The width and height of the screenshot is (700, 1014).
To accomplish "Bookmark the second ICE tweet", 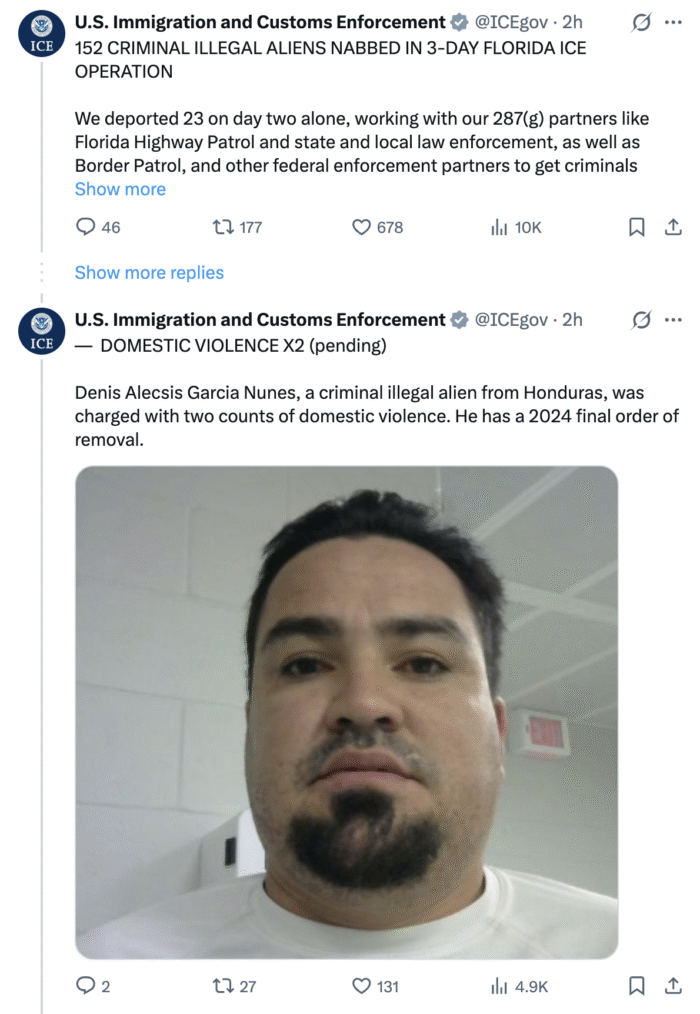I will (637, 986).
